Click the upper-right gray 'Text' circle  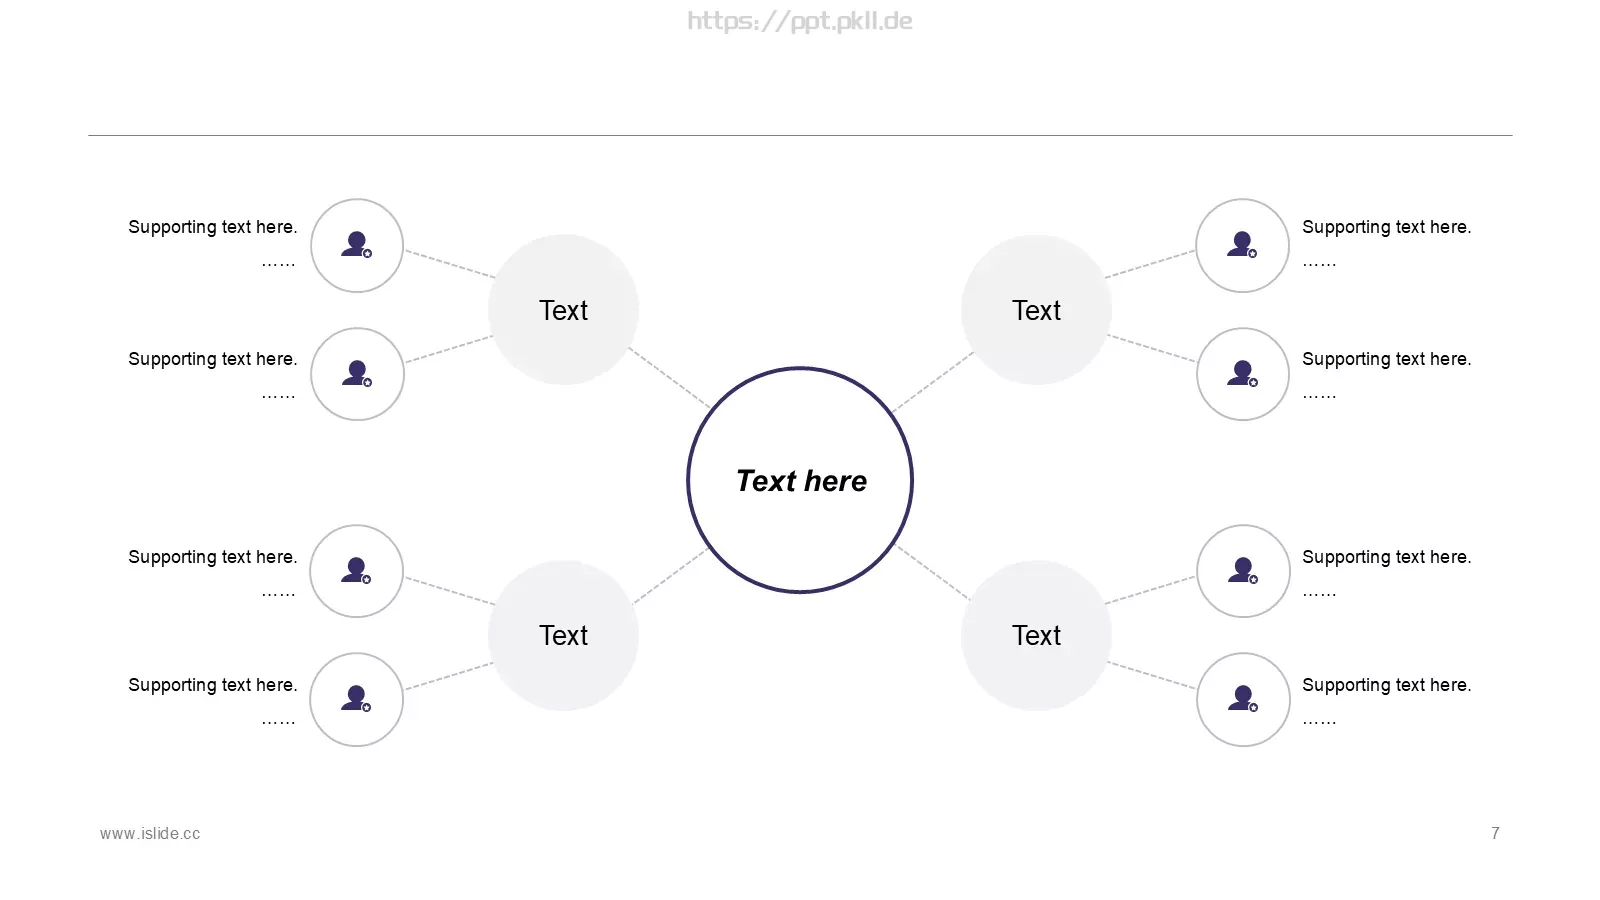coord(1036,310)
